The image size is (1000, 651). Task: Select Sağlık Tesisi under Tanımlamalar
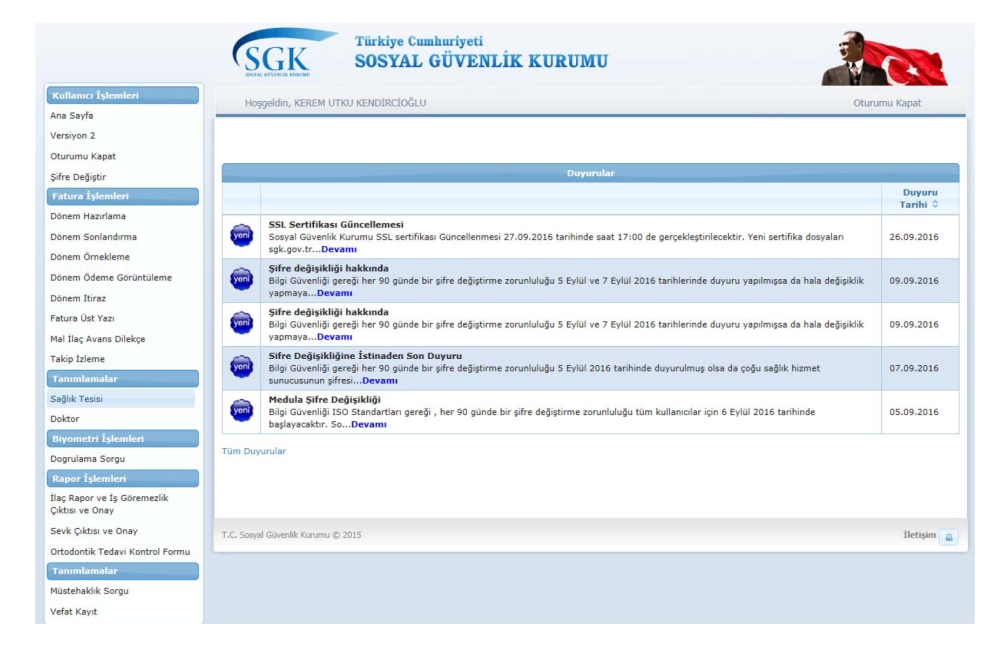click(121, 399)
